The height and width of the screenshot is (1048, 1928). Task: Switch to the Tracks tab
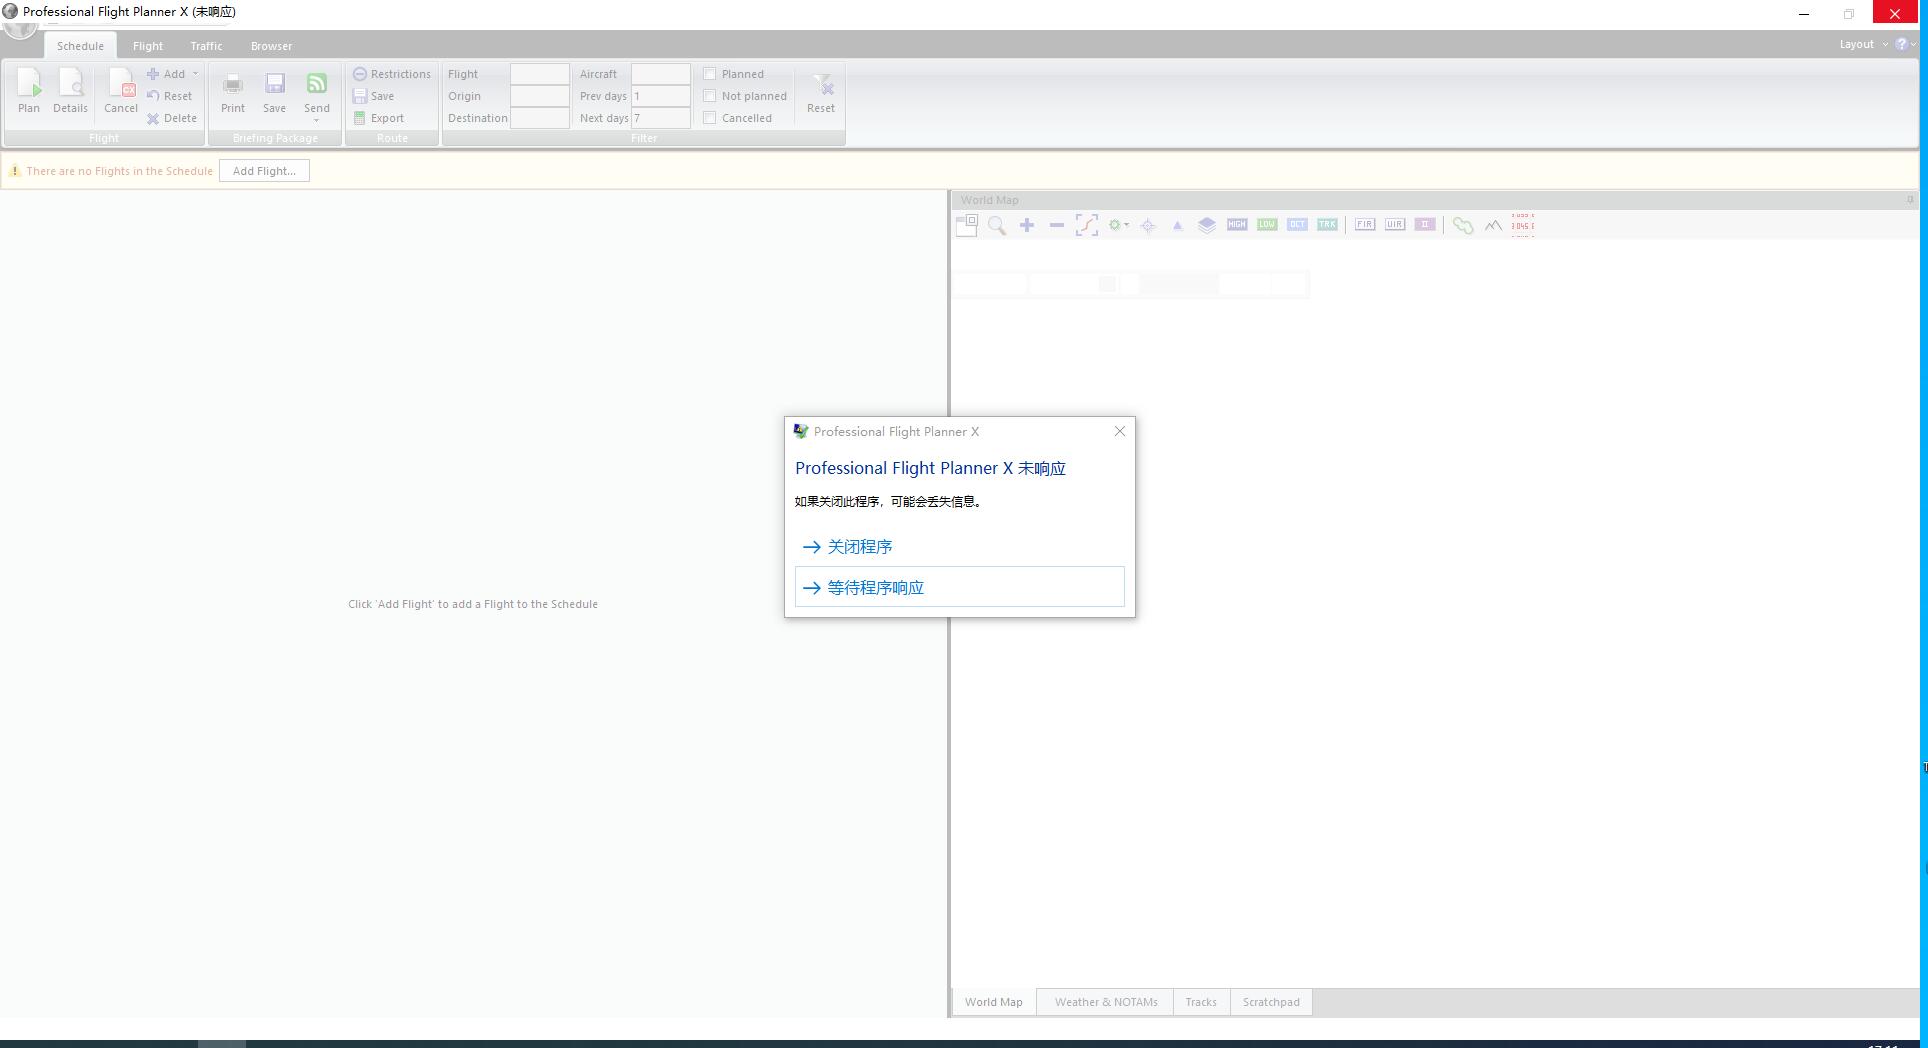1201,1002
